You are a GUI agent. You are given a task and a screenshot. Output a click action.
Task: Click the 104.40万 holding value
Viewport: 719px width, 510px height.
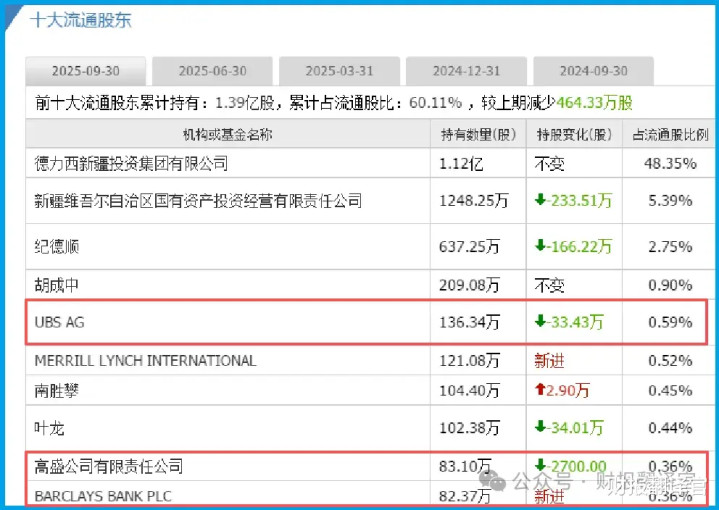[x=469, y=391]
